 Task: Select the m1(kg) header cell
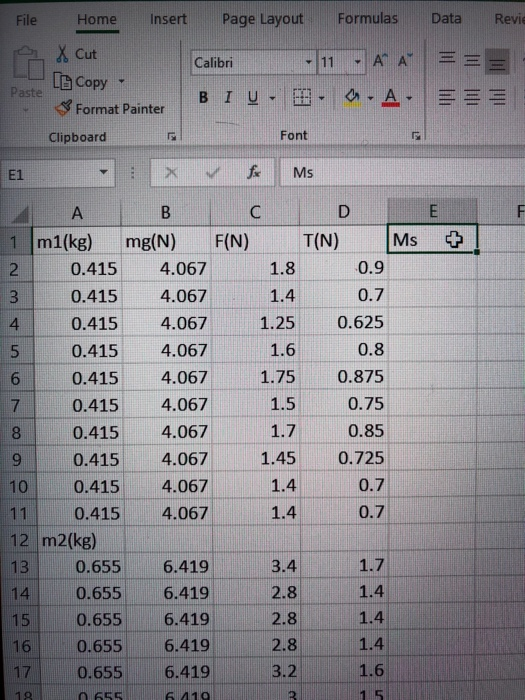[77, 242]
